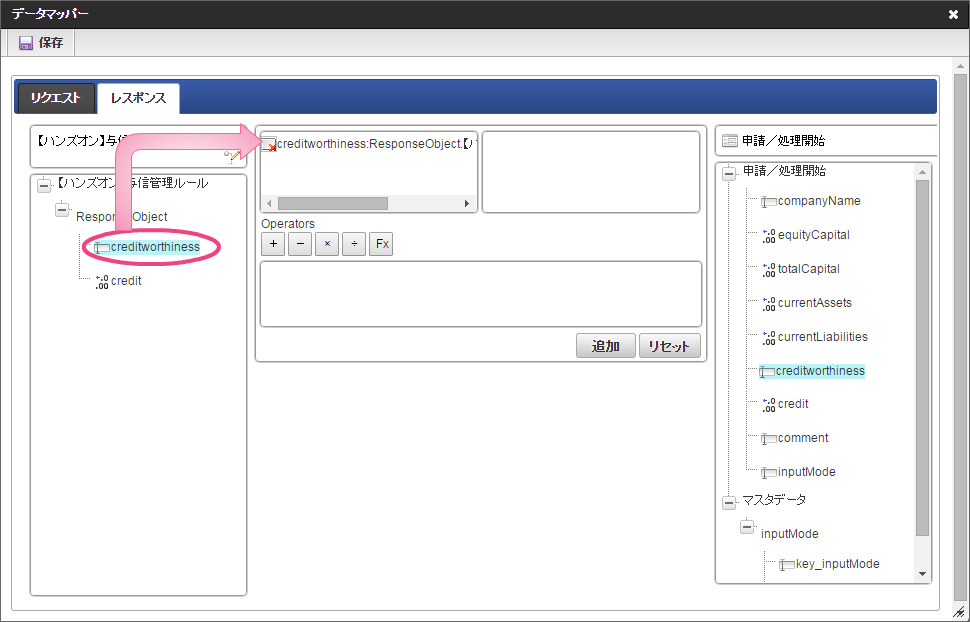Image resolution: width=970 pixels, height=622 pixels.
Task: Click the numeric icon beside equityCapital
Action: pos(769,236)
